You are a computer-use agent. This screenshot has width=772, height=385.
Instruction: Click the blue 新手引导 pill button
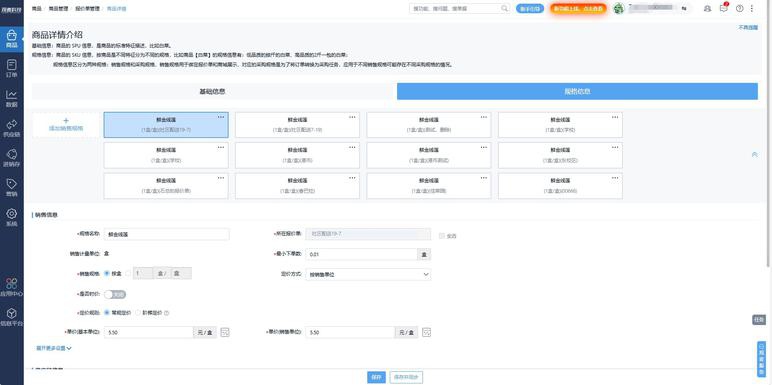coord(530,8)
